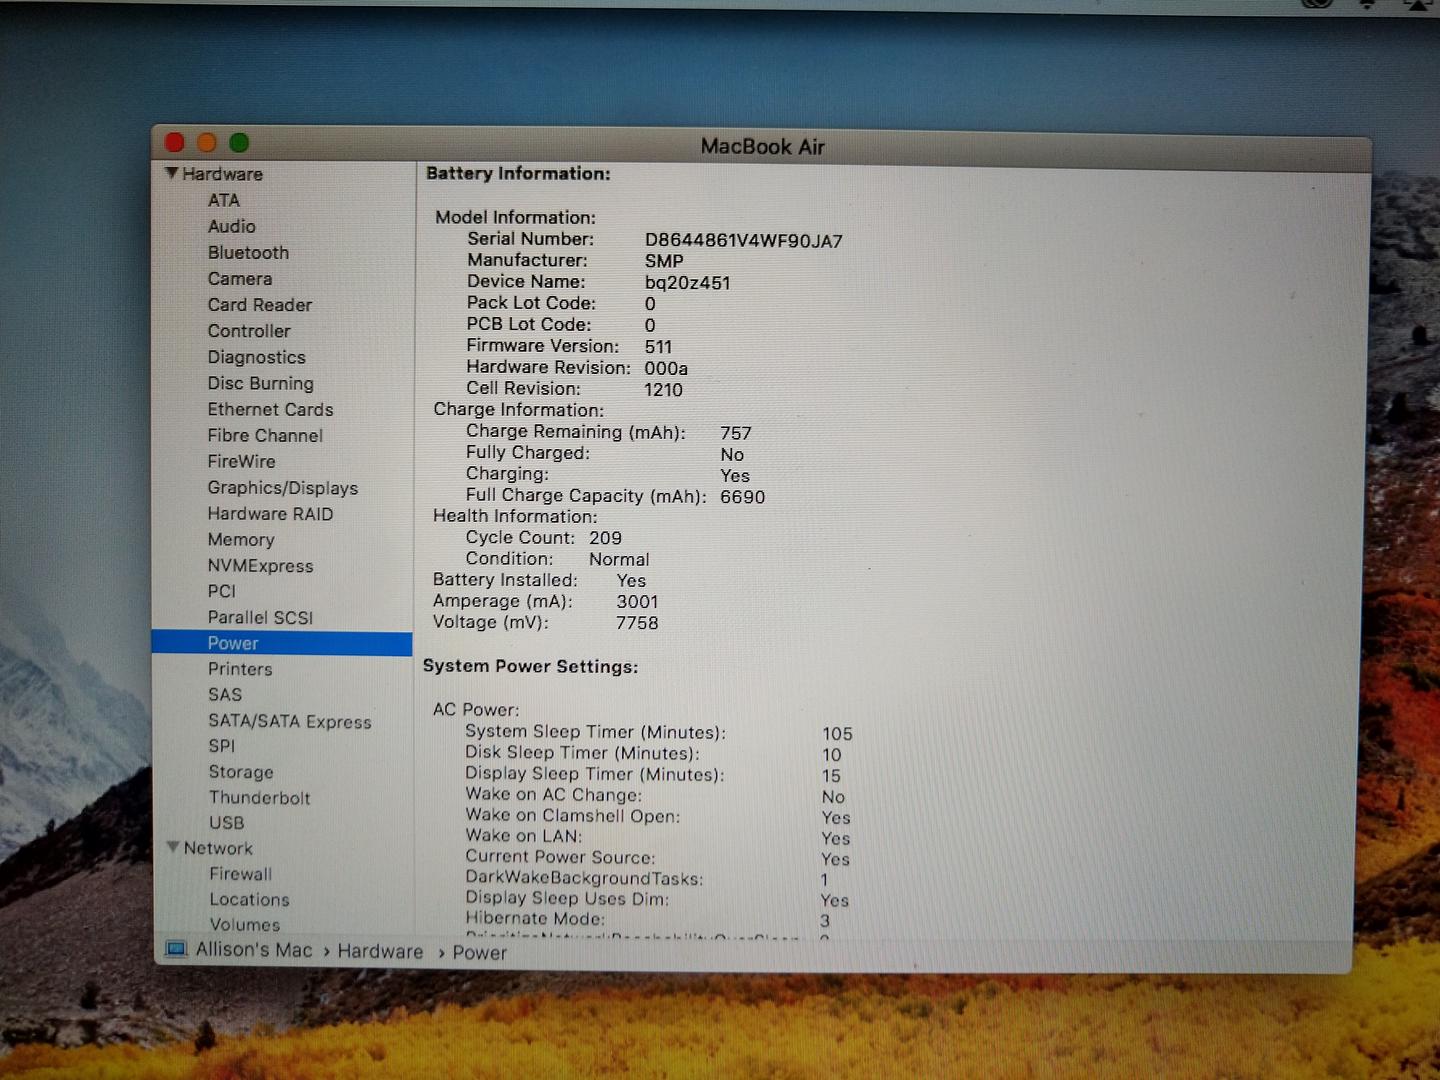Image resolution: width=1440 pixels, height=1080 pixels.
Task: Select Firewall under Network
Action: point(241,874)
